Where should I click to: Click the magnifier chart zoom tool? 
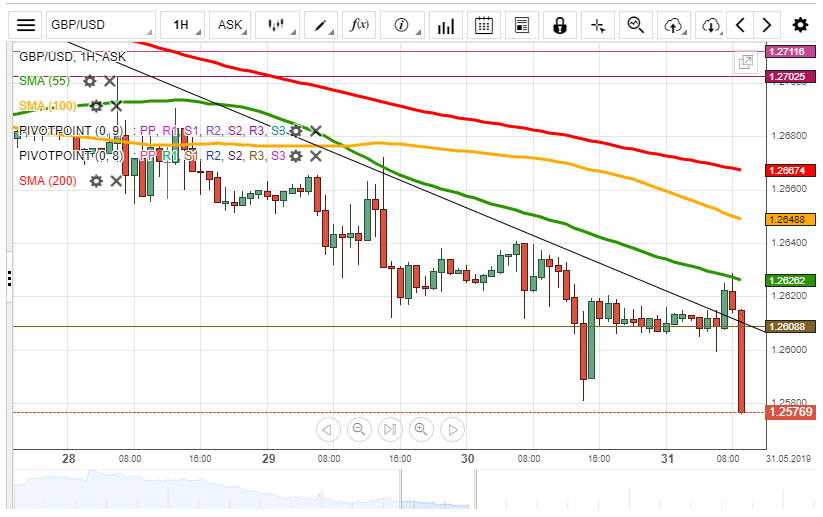[636, 25]
